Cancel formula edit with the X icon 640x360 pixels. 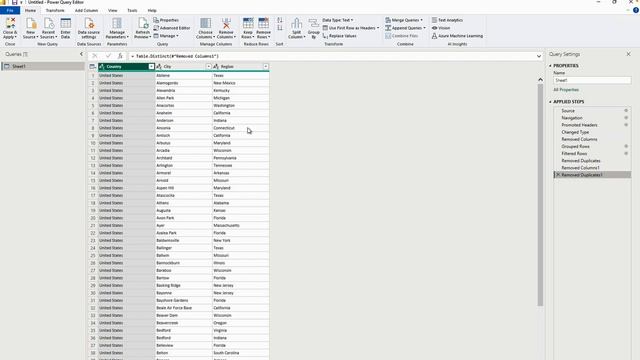[95, 56]
